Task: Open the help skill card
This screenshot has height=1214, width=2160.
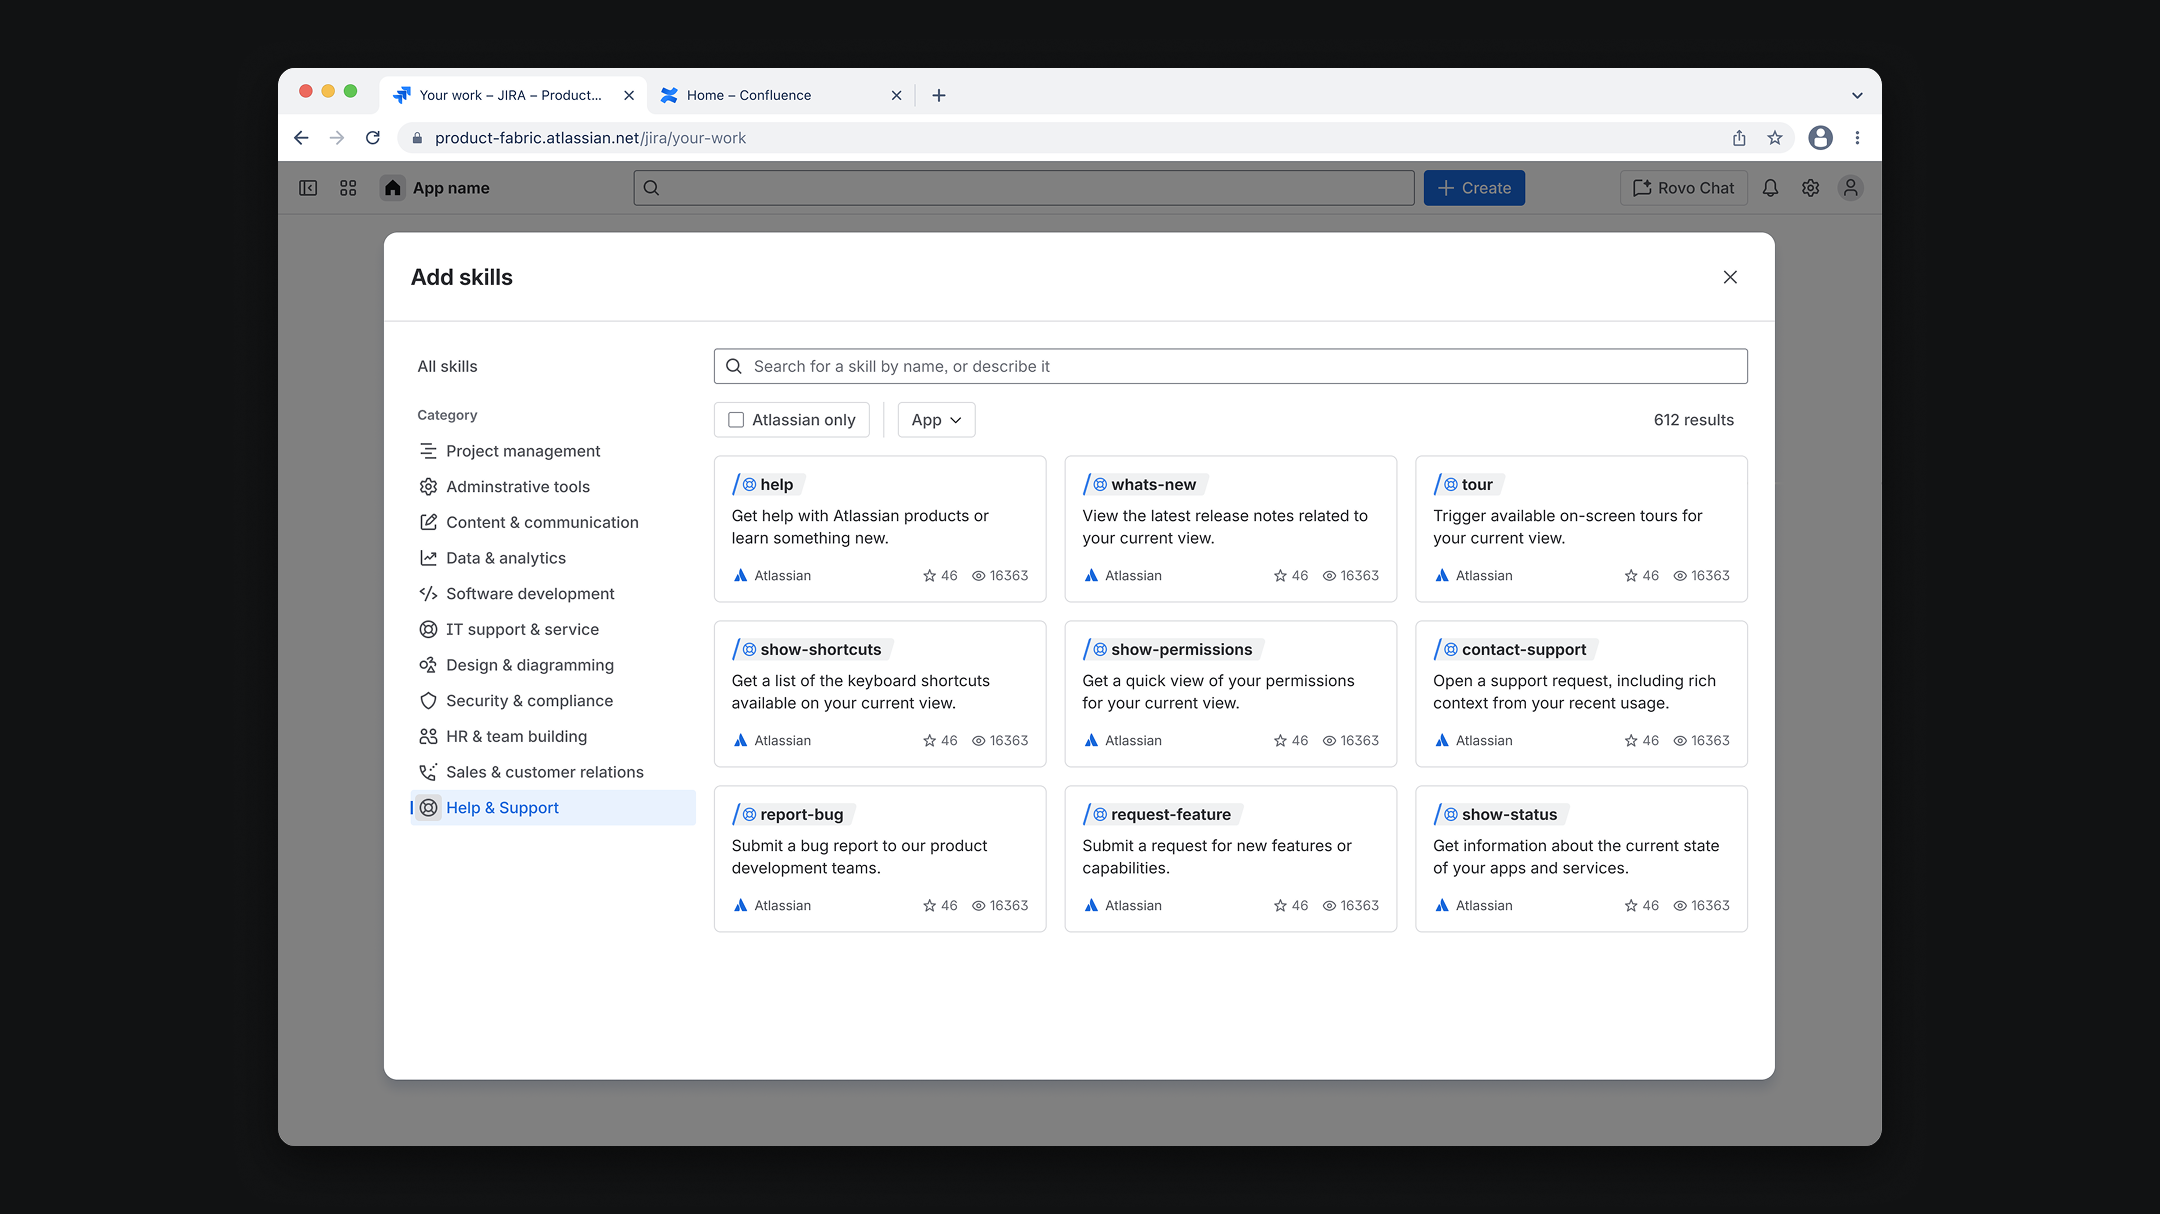Action: [880, 529]
